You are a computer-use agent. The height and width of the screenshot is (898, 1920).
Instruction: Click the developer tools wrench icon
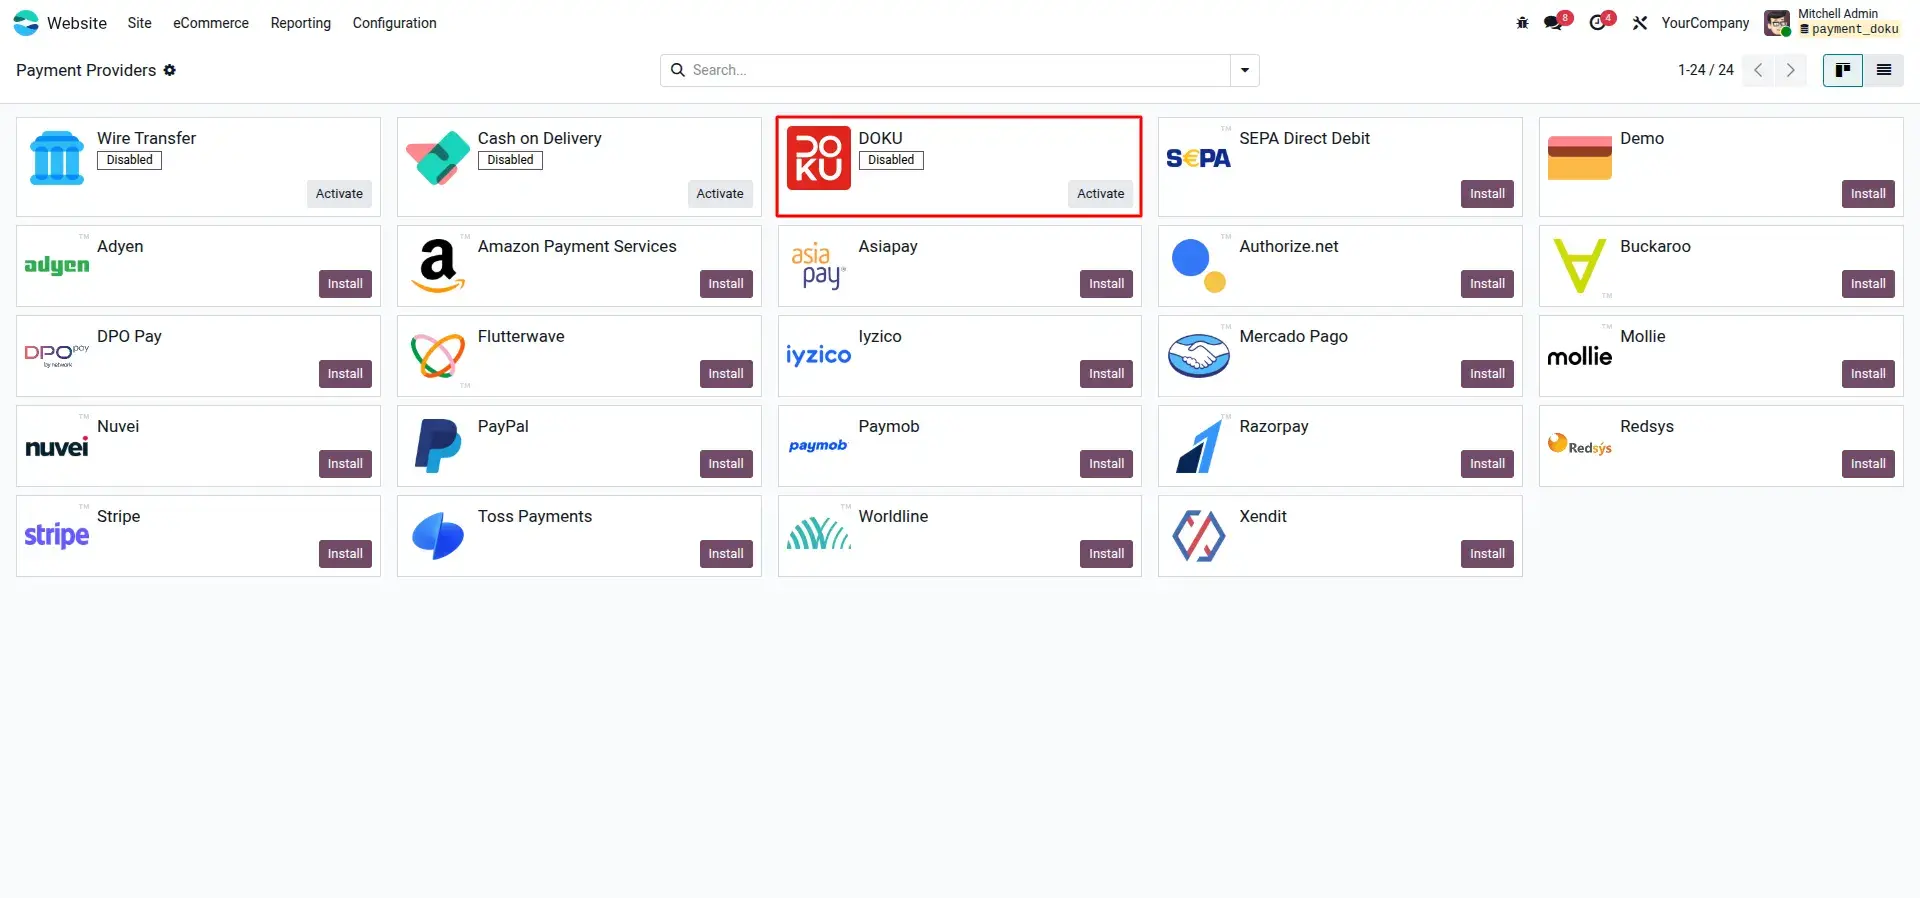pyautogui.click(x=1640, y=23)
